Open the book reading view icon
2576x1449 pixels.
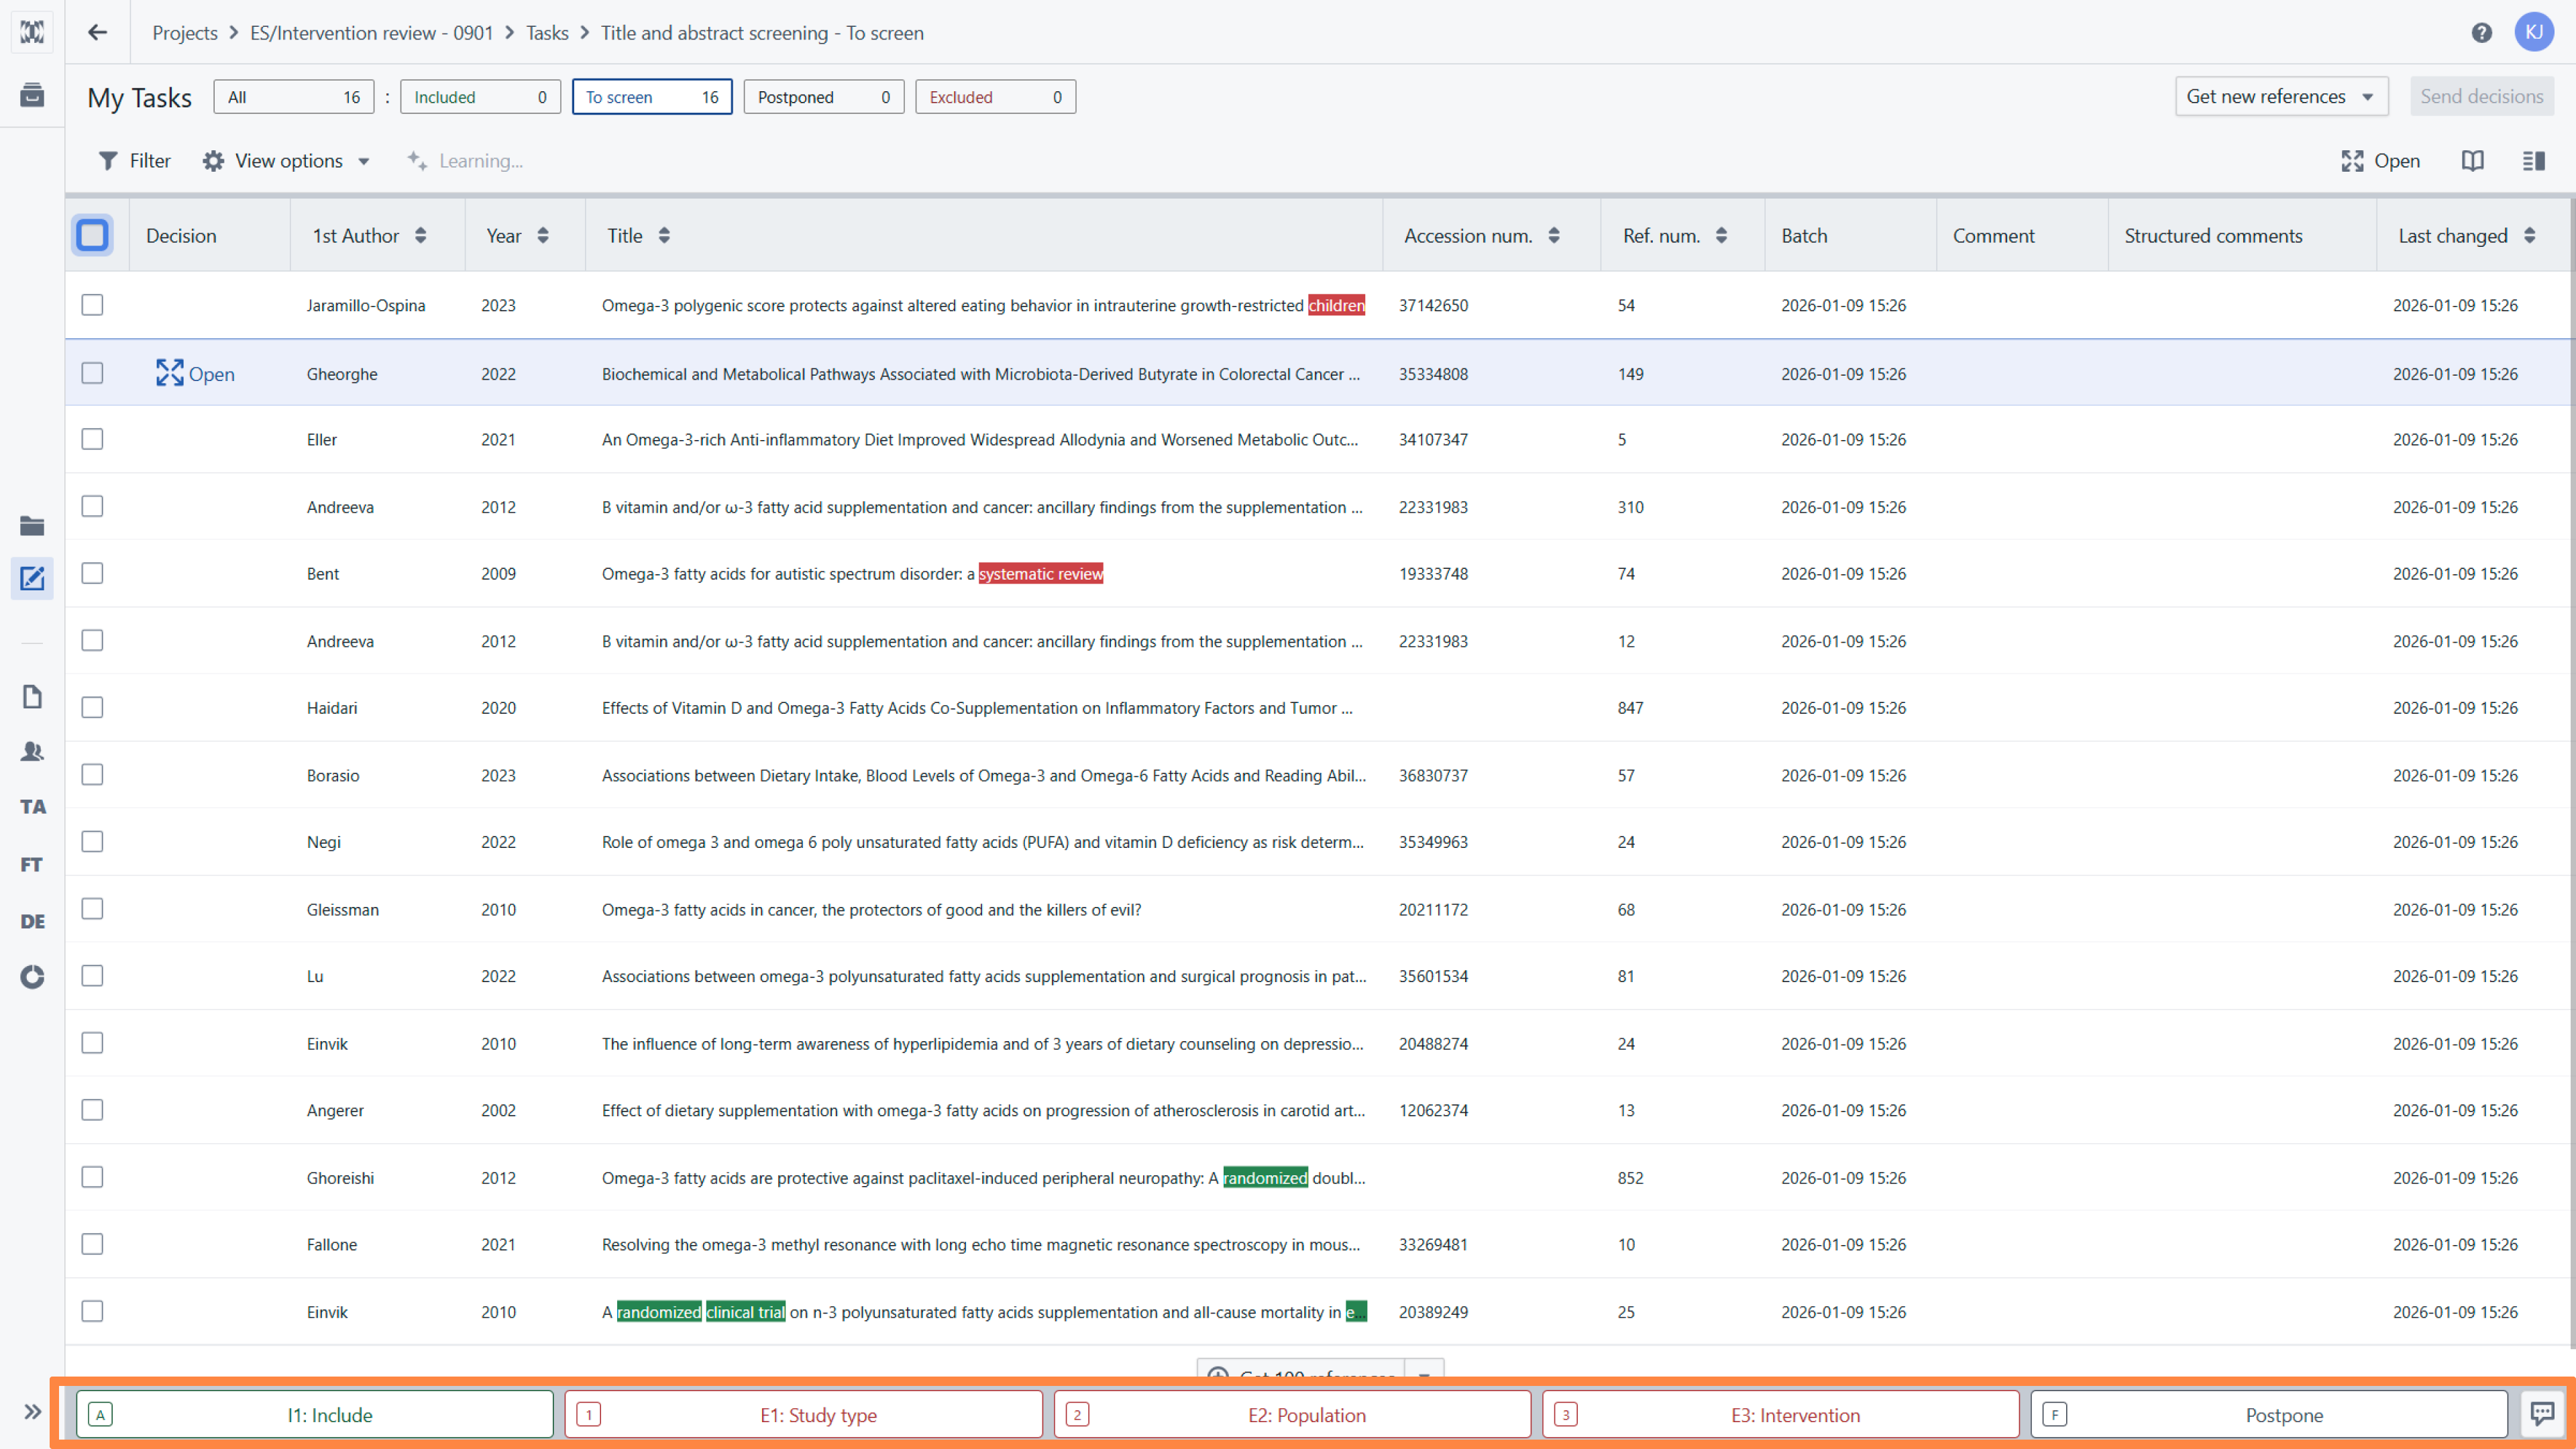[2472, 161]
